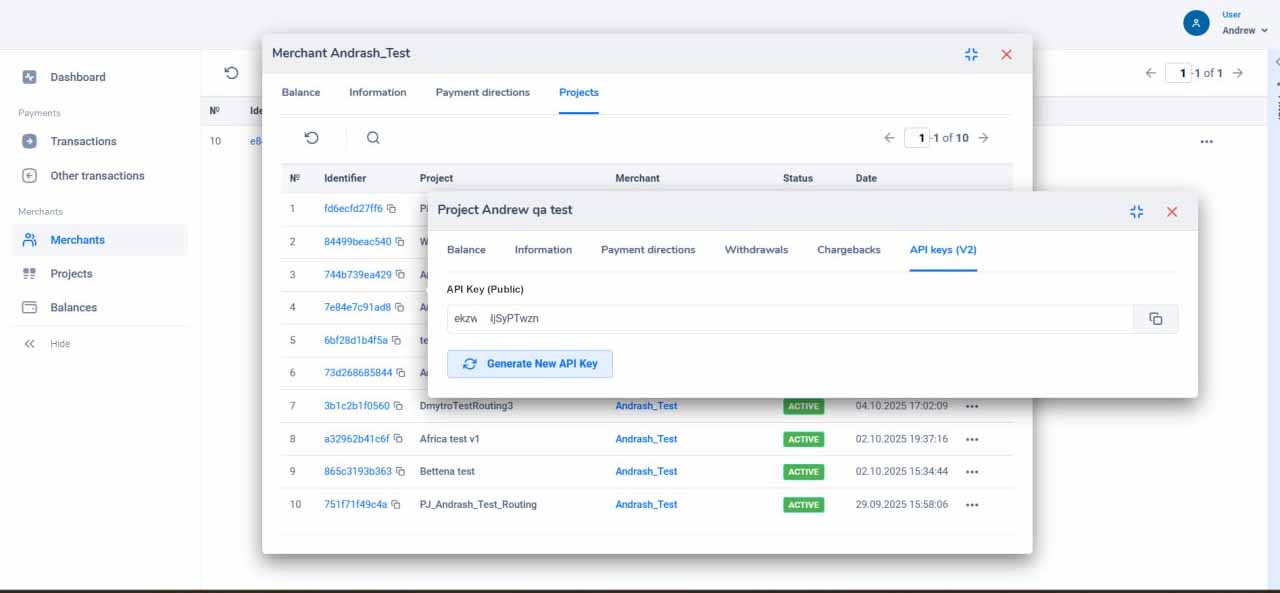Switch to project Balance tab
Screen dimensions: 1280x593
(x=466, y=250)
